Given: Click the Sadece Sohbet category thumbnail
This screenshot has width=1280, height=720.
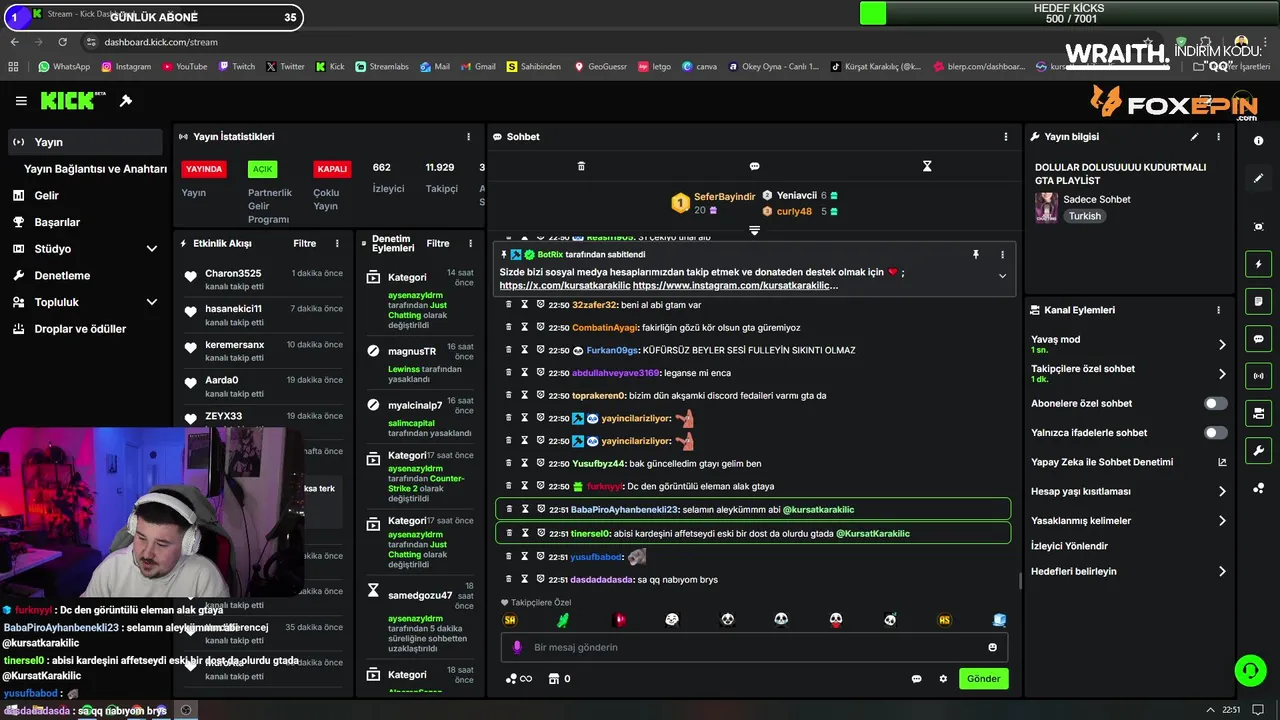Looking at the screenshot, I should 1046,207.
